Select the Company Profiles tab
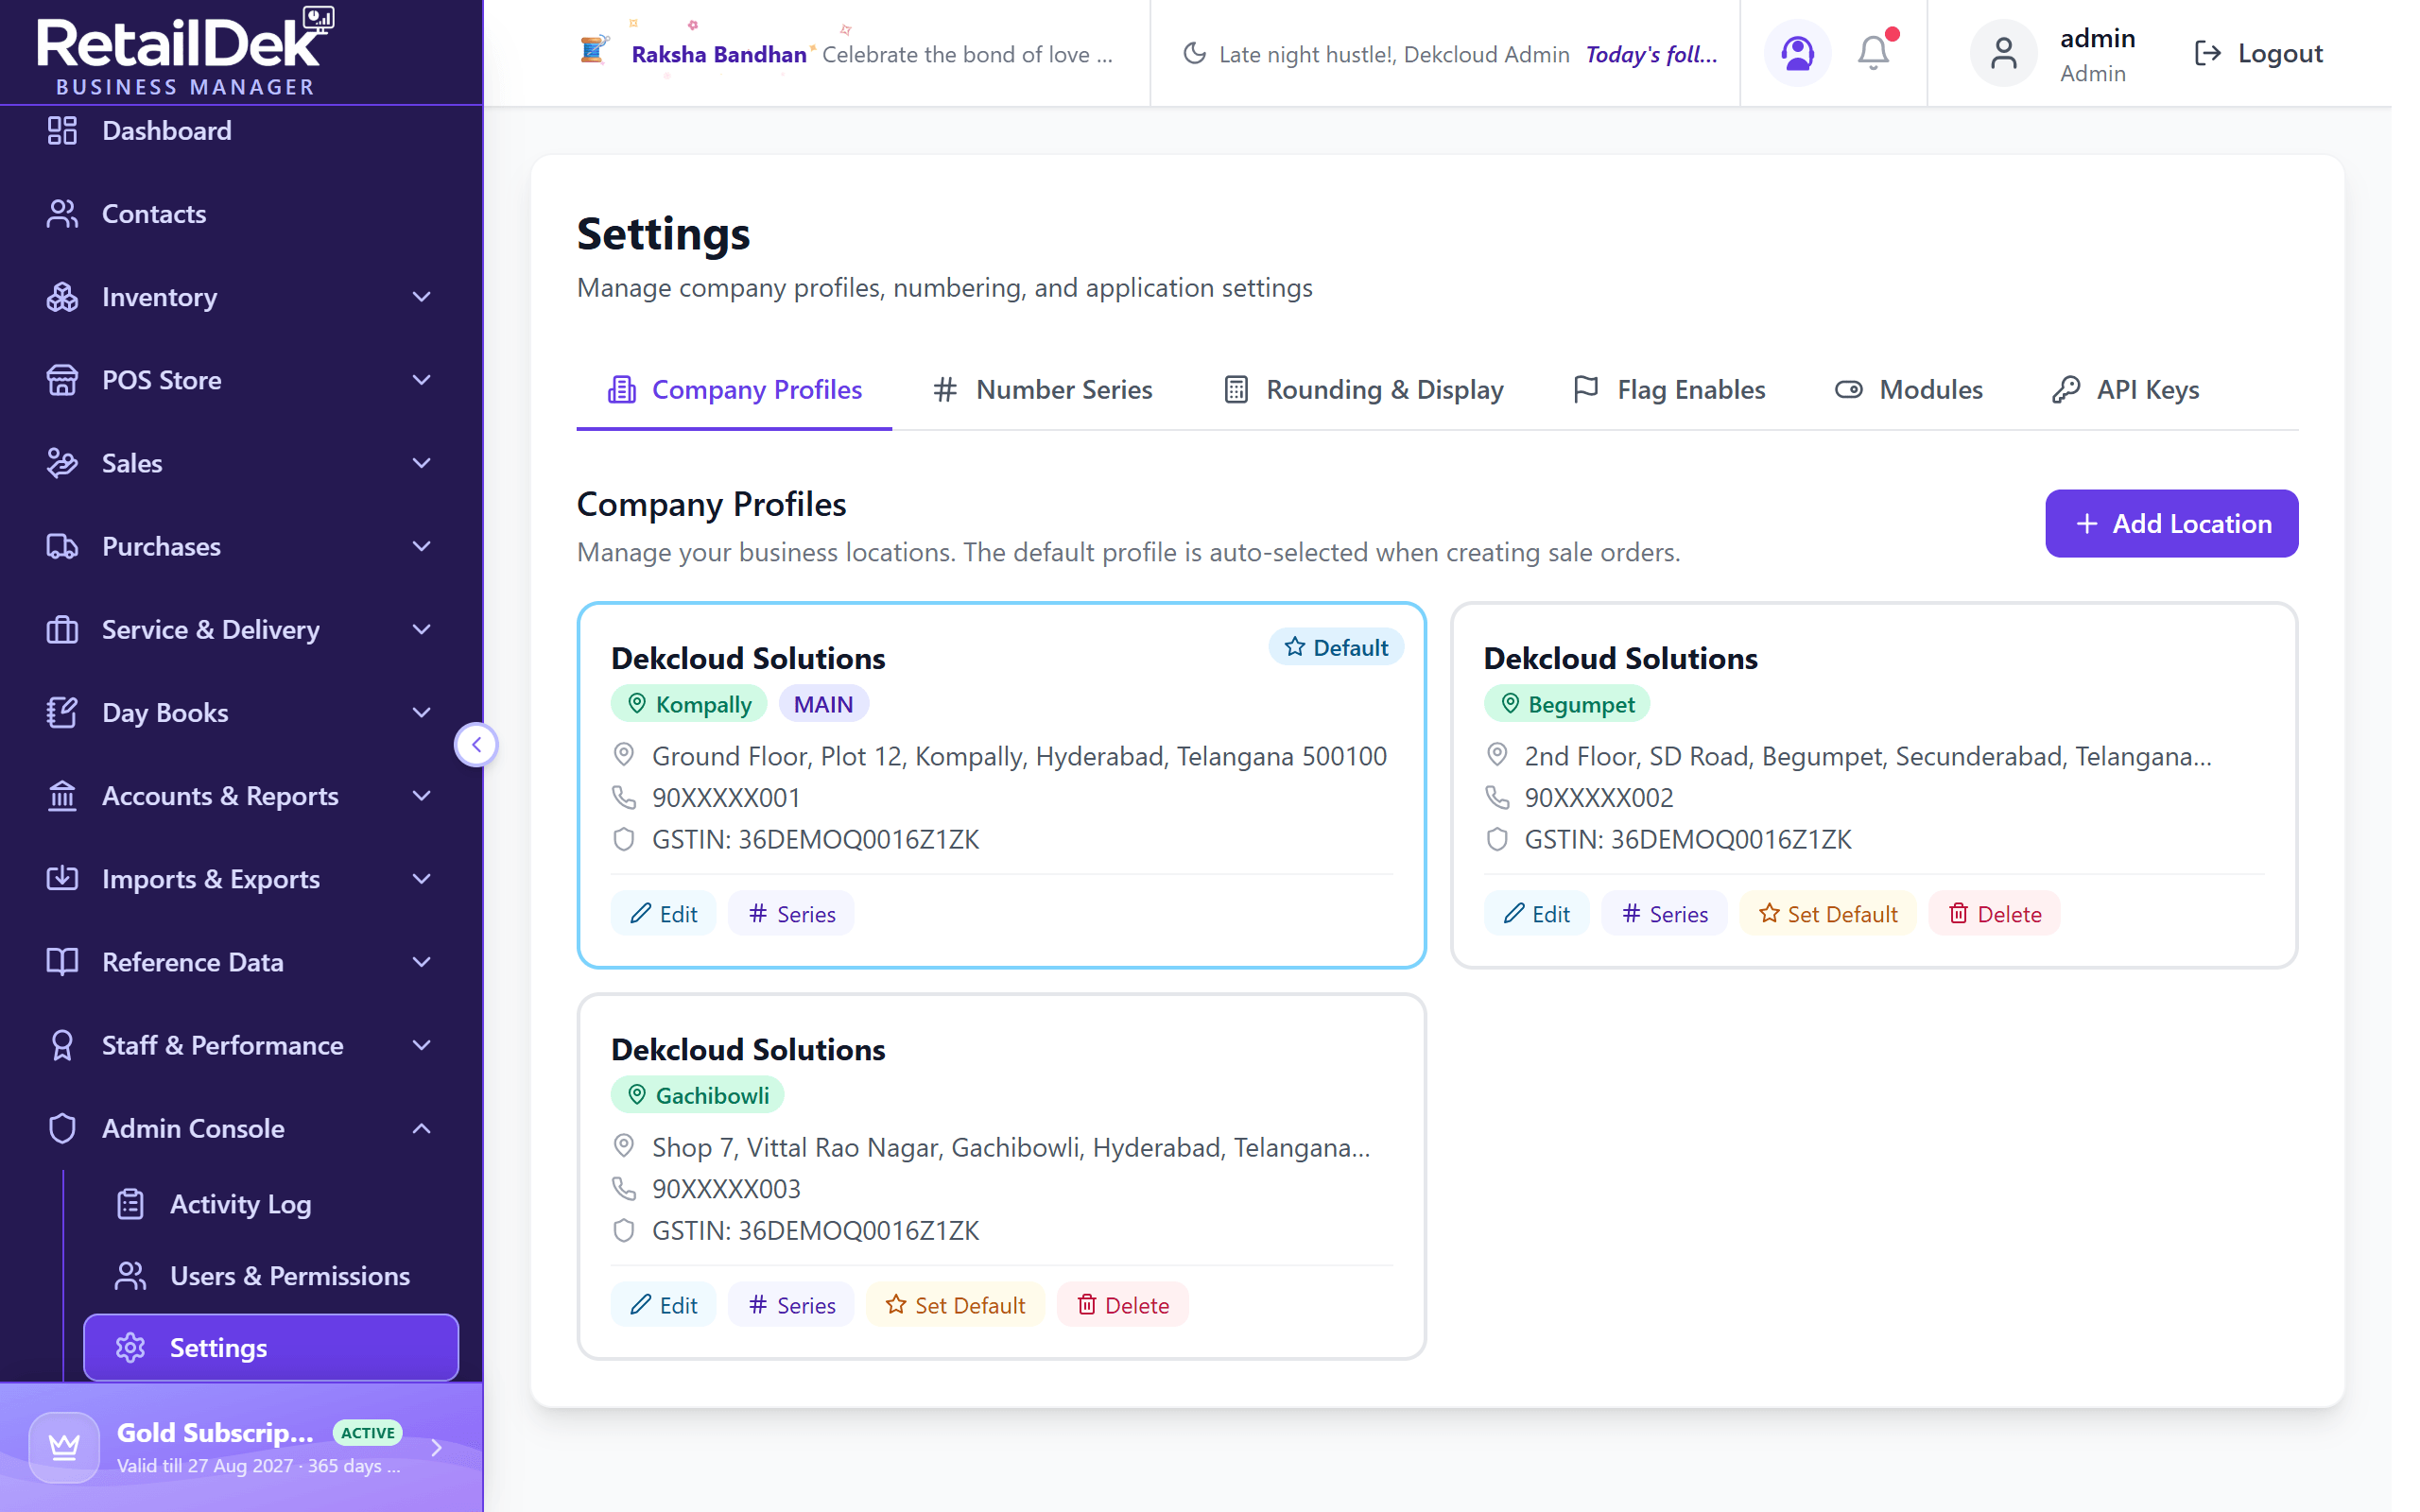The height and width of the screenshot is (1512, 2420). (x=734, y=390)
